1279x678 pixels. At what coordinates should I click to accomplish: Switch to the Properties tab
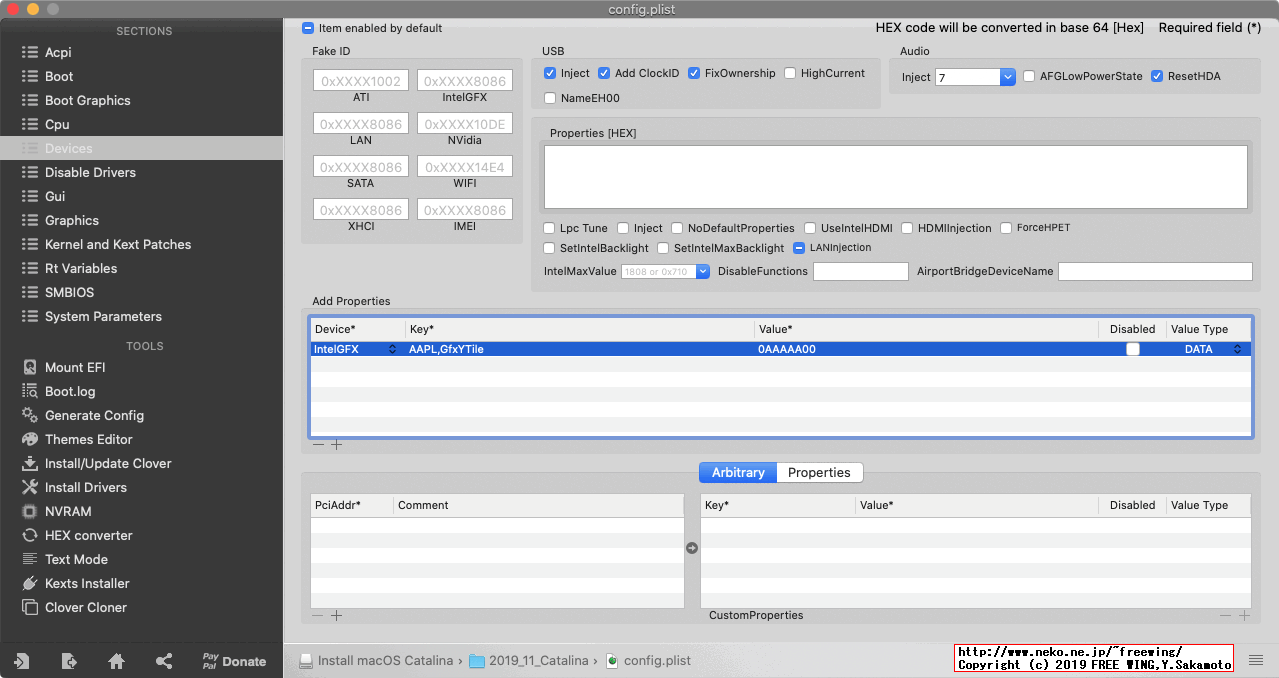(x=819, y=472)
